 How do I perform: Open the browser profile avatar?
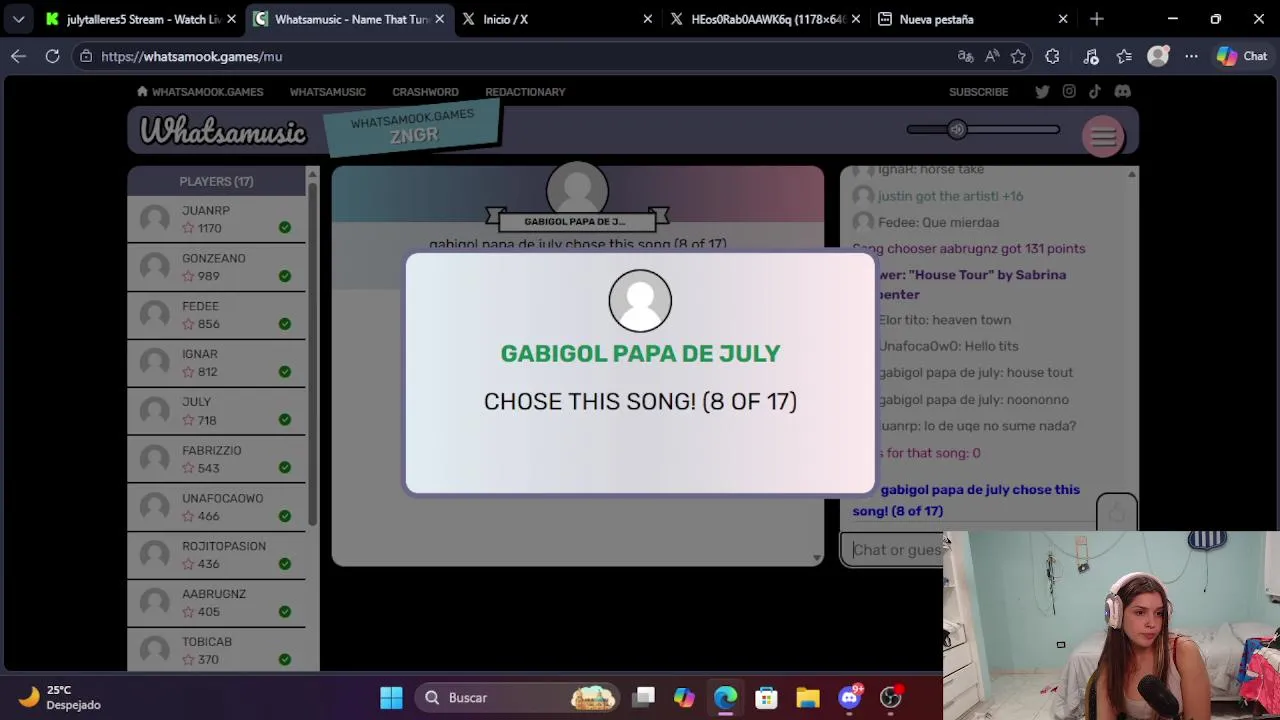click(x=1158, y=57)
